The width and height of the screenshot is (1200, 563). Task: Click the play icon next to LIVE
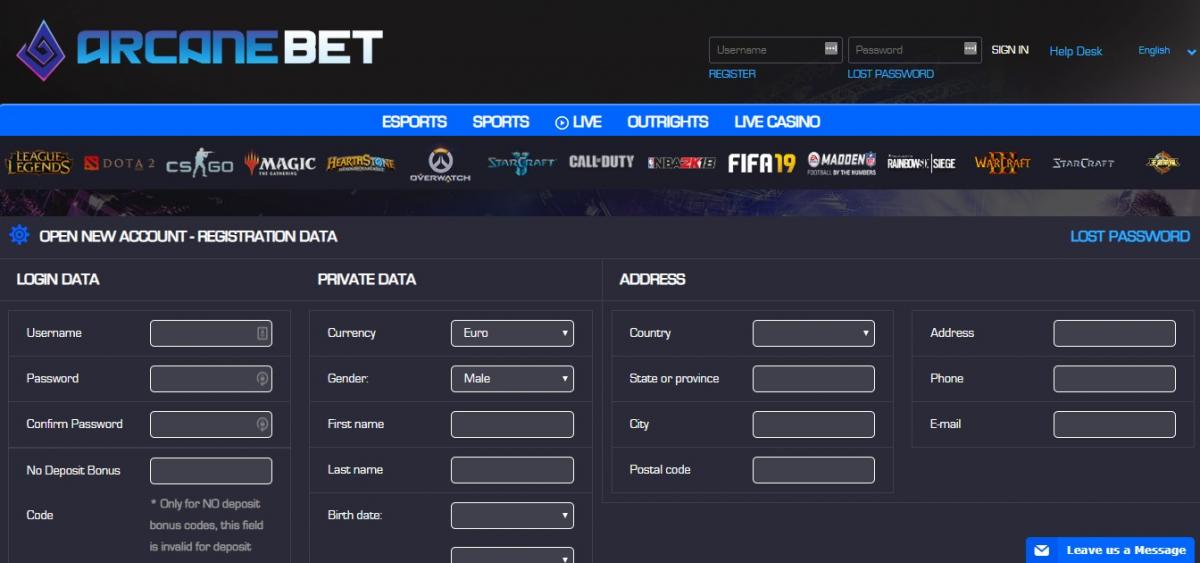tap(561, 122)
